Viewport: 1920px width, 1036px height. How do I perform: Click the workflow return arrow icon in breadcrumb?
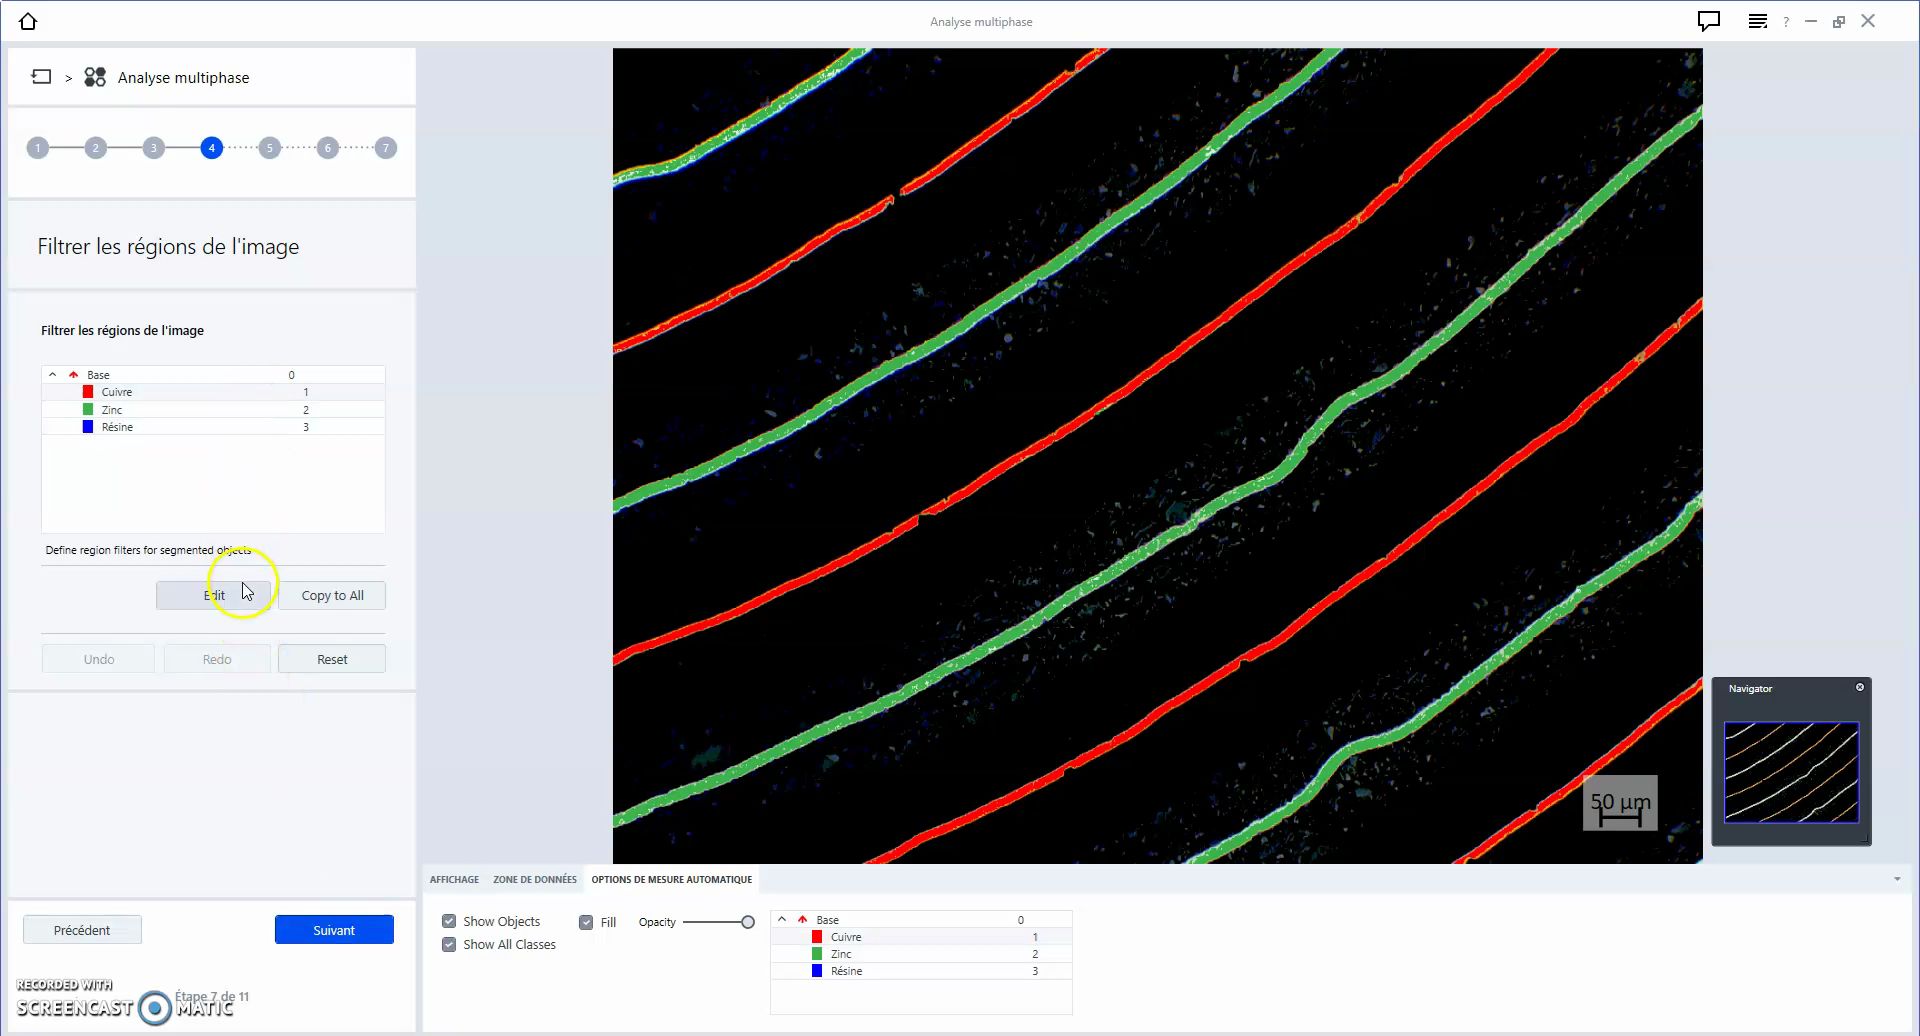point(41,76)
